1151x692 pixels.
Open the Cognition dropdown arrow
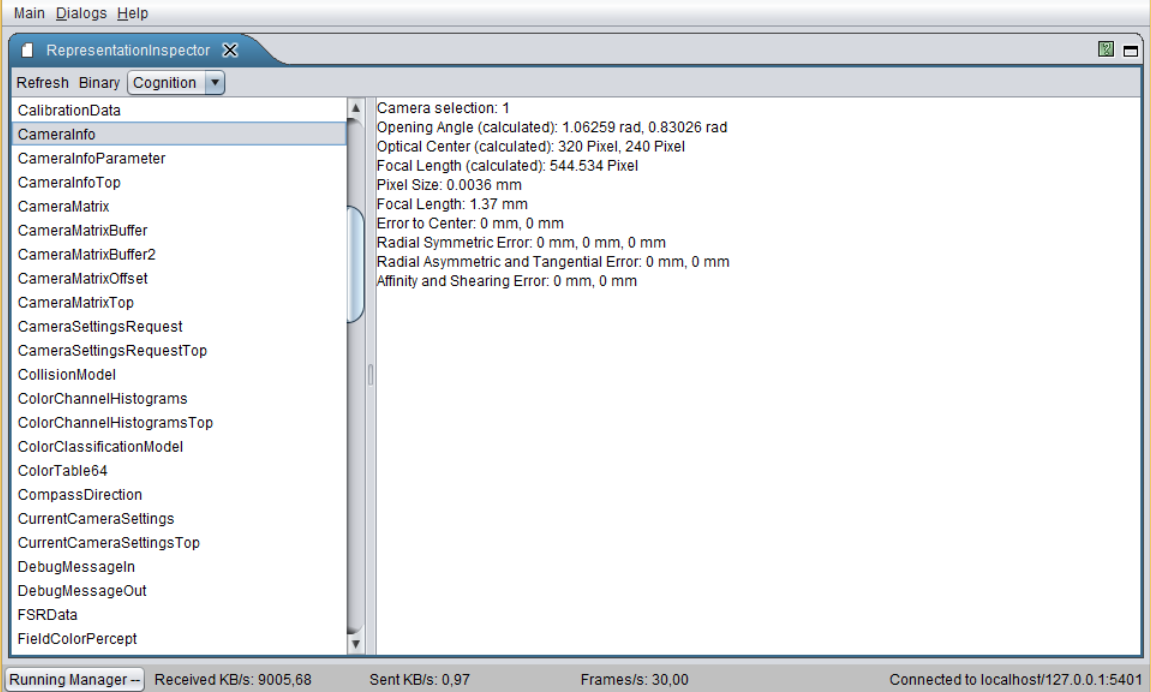214,83
